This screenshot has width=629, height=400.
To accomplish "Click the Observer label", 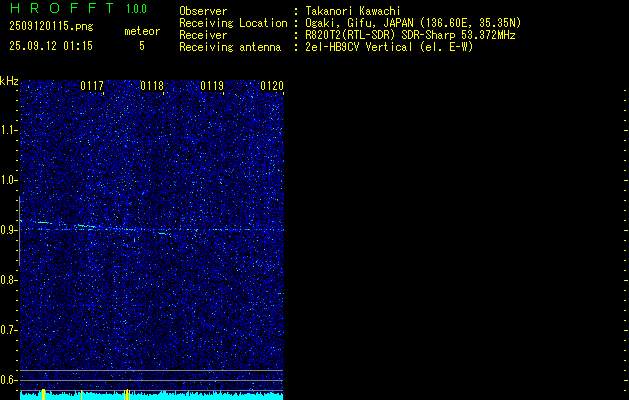I will click(x=203, y=11).
